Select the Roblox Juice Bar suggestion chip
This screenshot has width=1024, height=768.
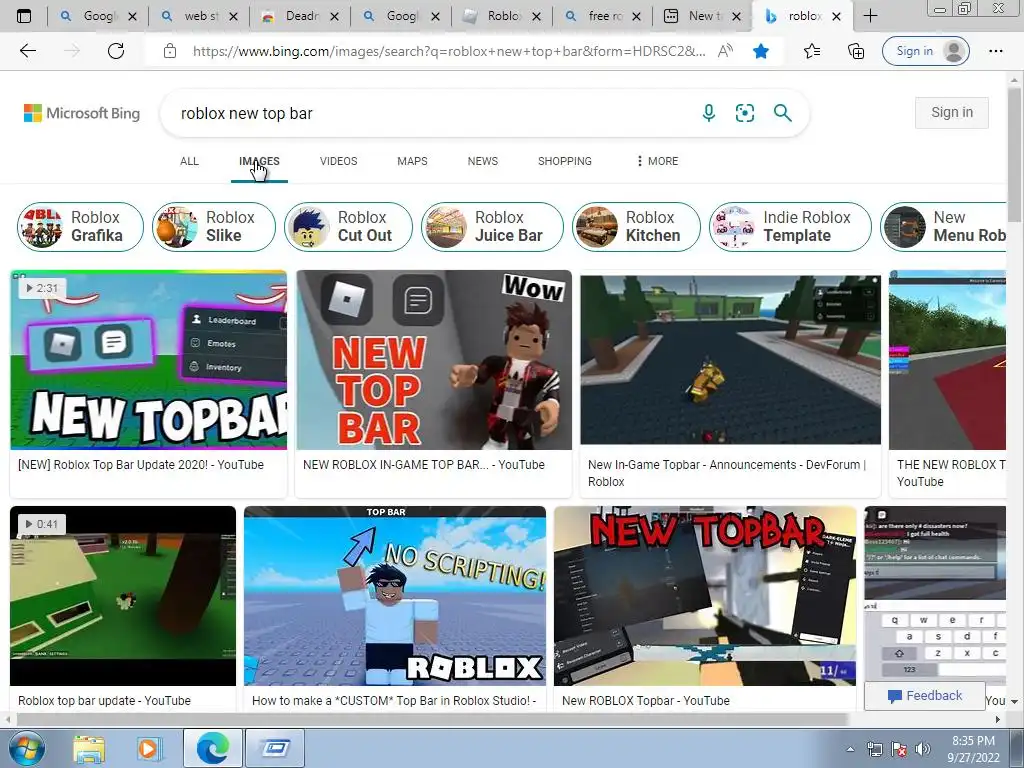492,227
